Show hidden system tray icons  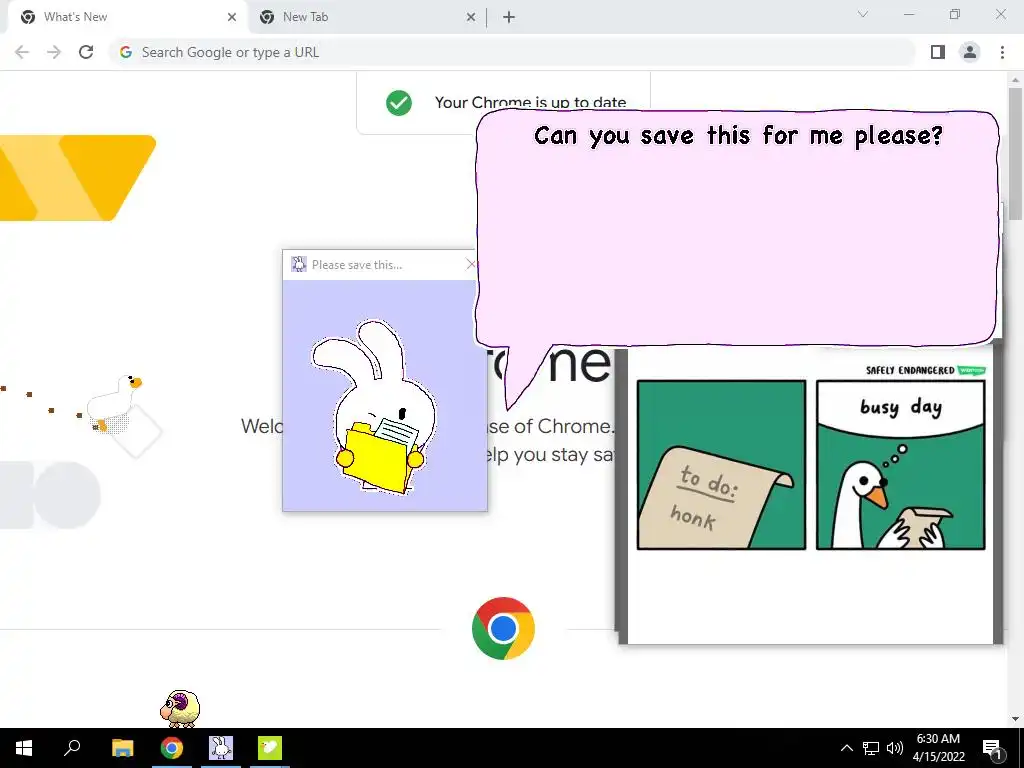tap(846, 748)
